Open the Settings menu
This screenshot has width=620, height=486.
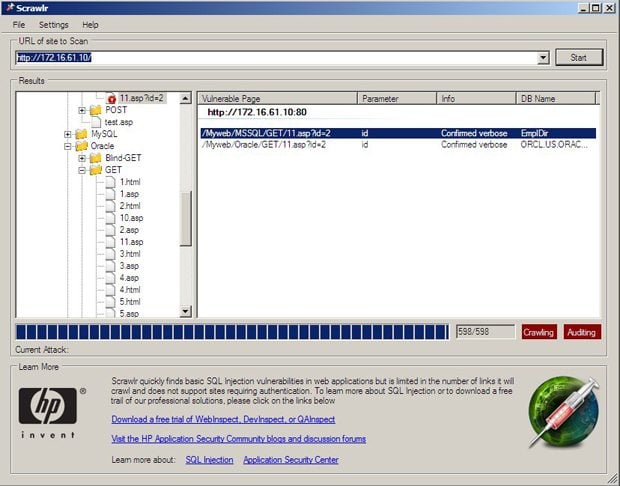tap(53, 24)
